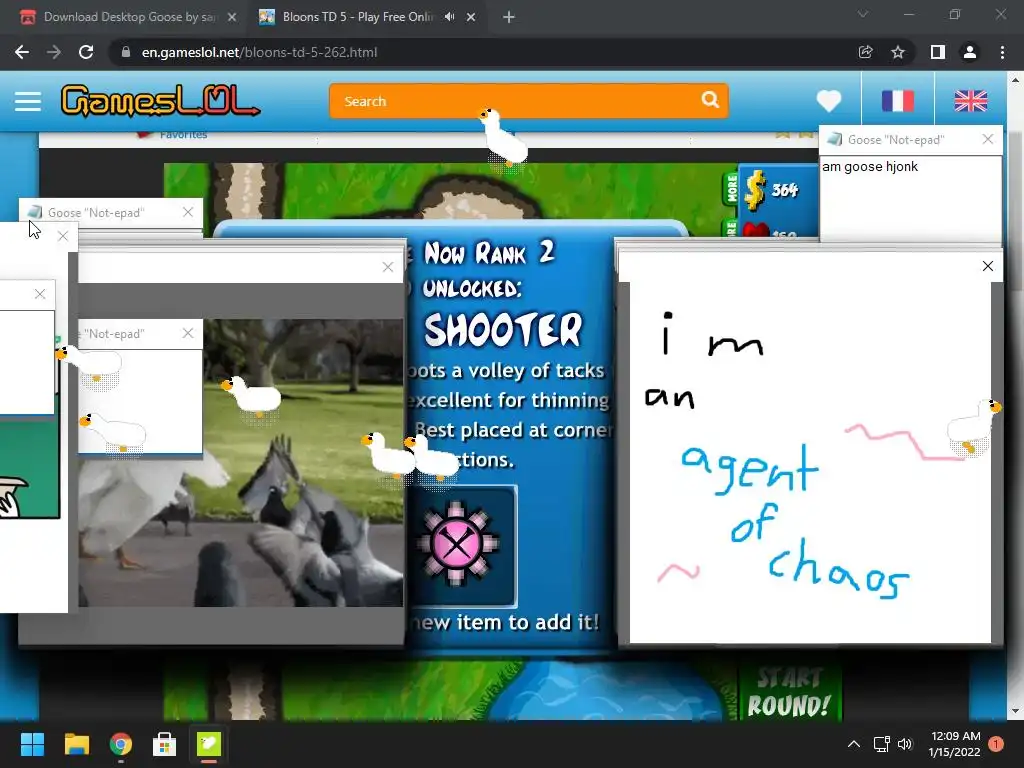Share this page from the address bar
Image resolution: width=1024 pixels, height=768 pixels.
click(865, 52)
